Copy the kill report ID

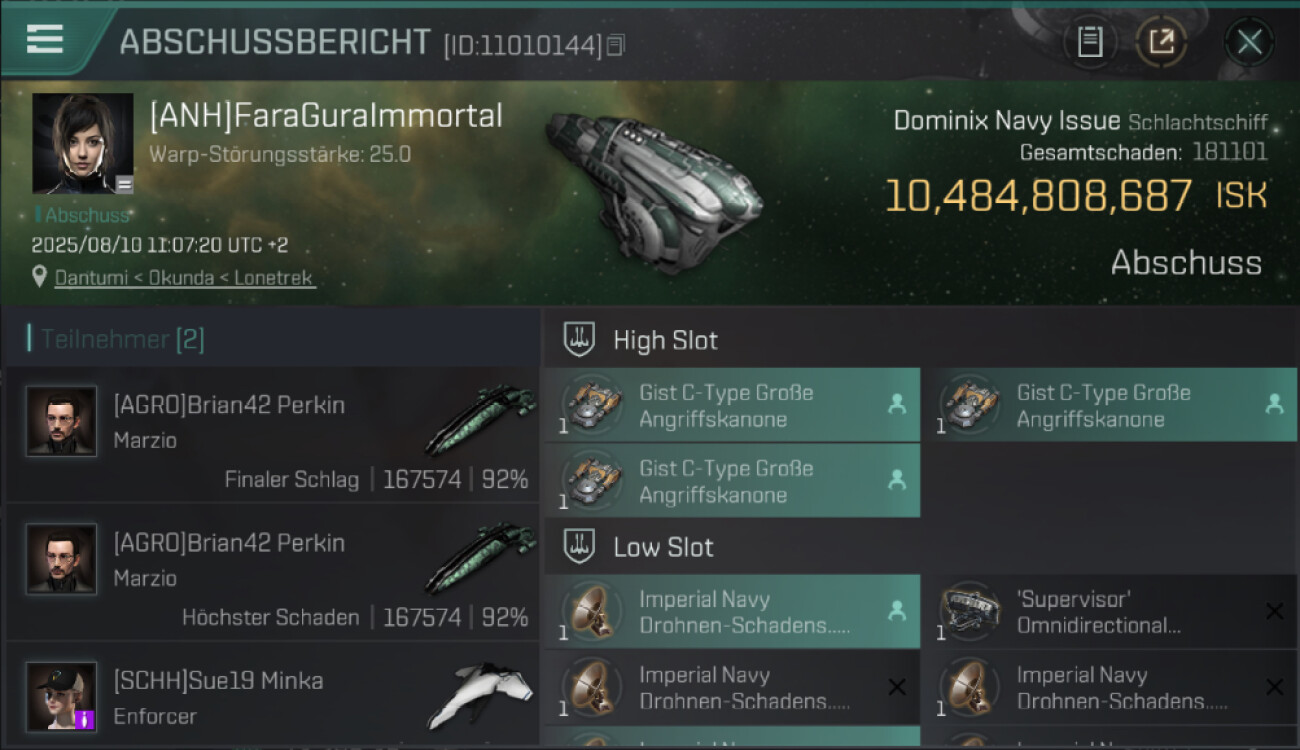pyautogui.click(x=616, y=45)
